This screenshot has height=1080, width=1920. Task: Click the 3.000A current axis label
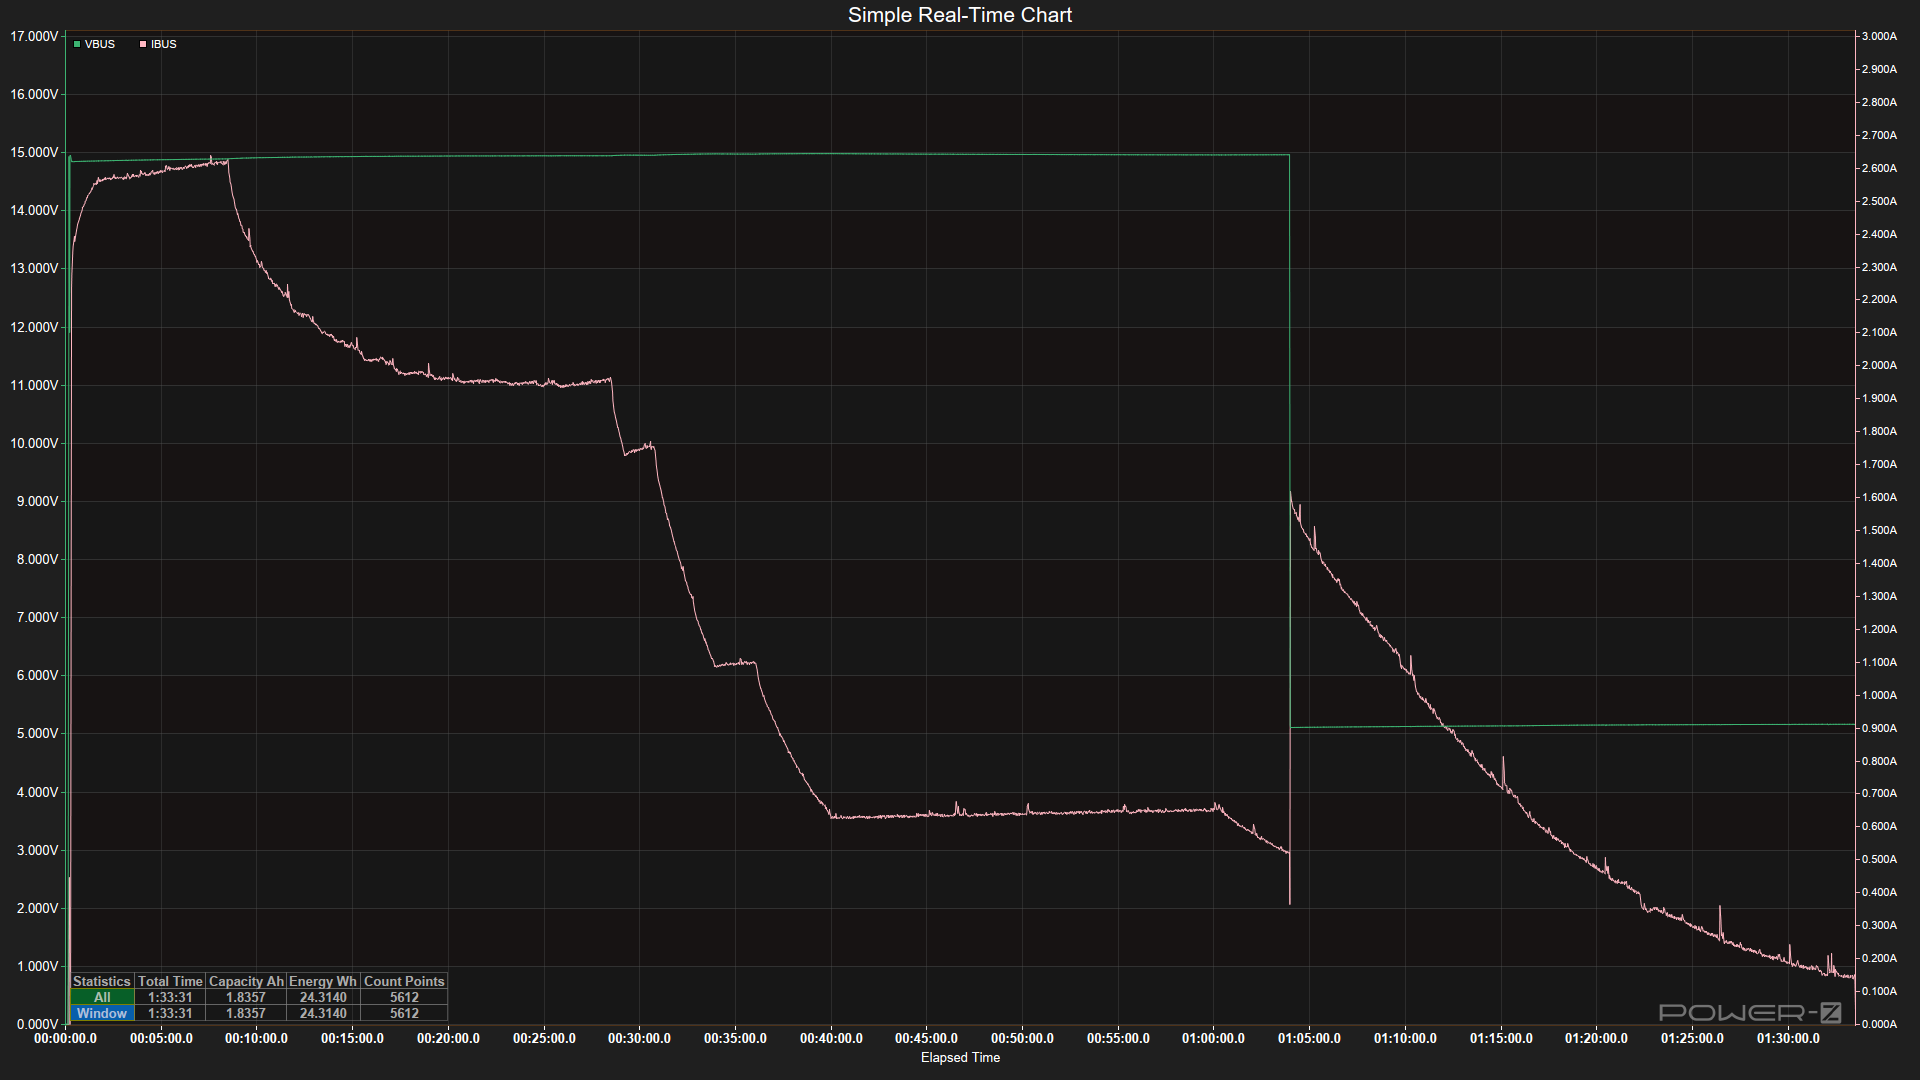1878,36
